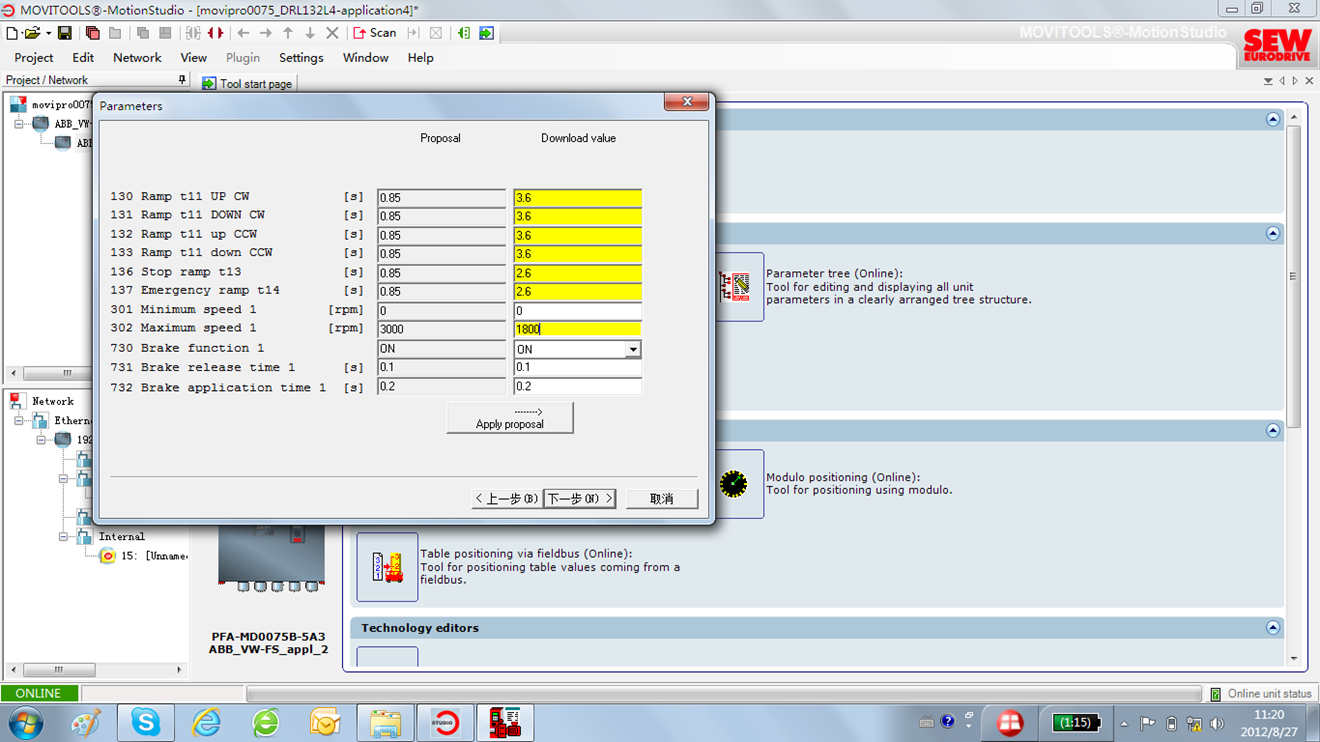Click the Maximum speed 1 download value field
This screenshot has width=1320, height=742.
point(577,329)
